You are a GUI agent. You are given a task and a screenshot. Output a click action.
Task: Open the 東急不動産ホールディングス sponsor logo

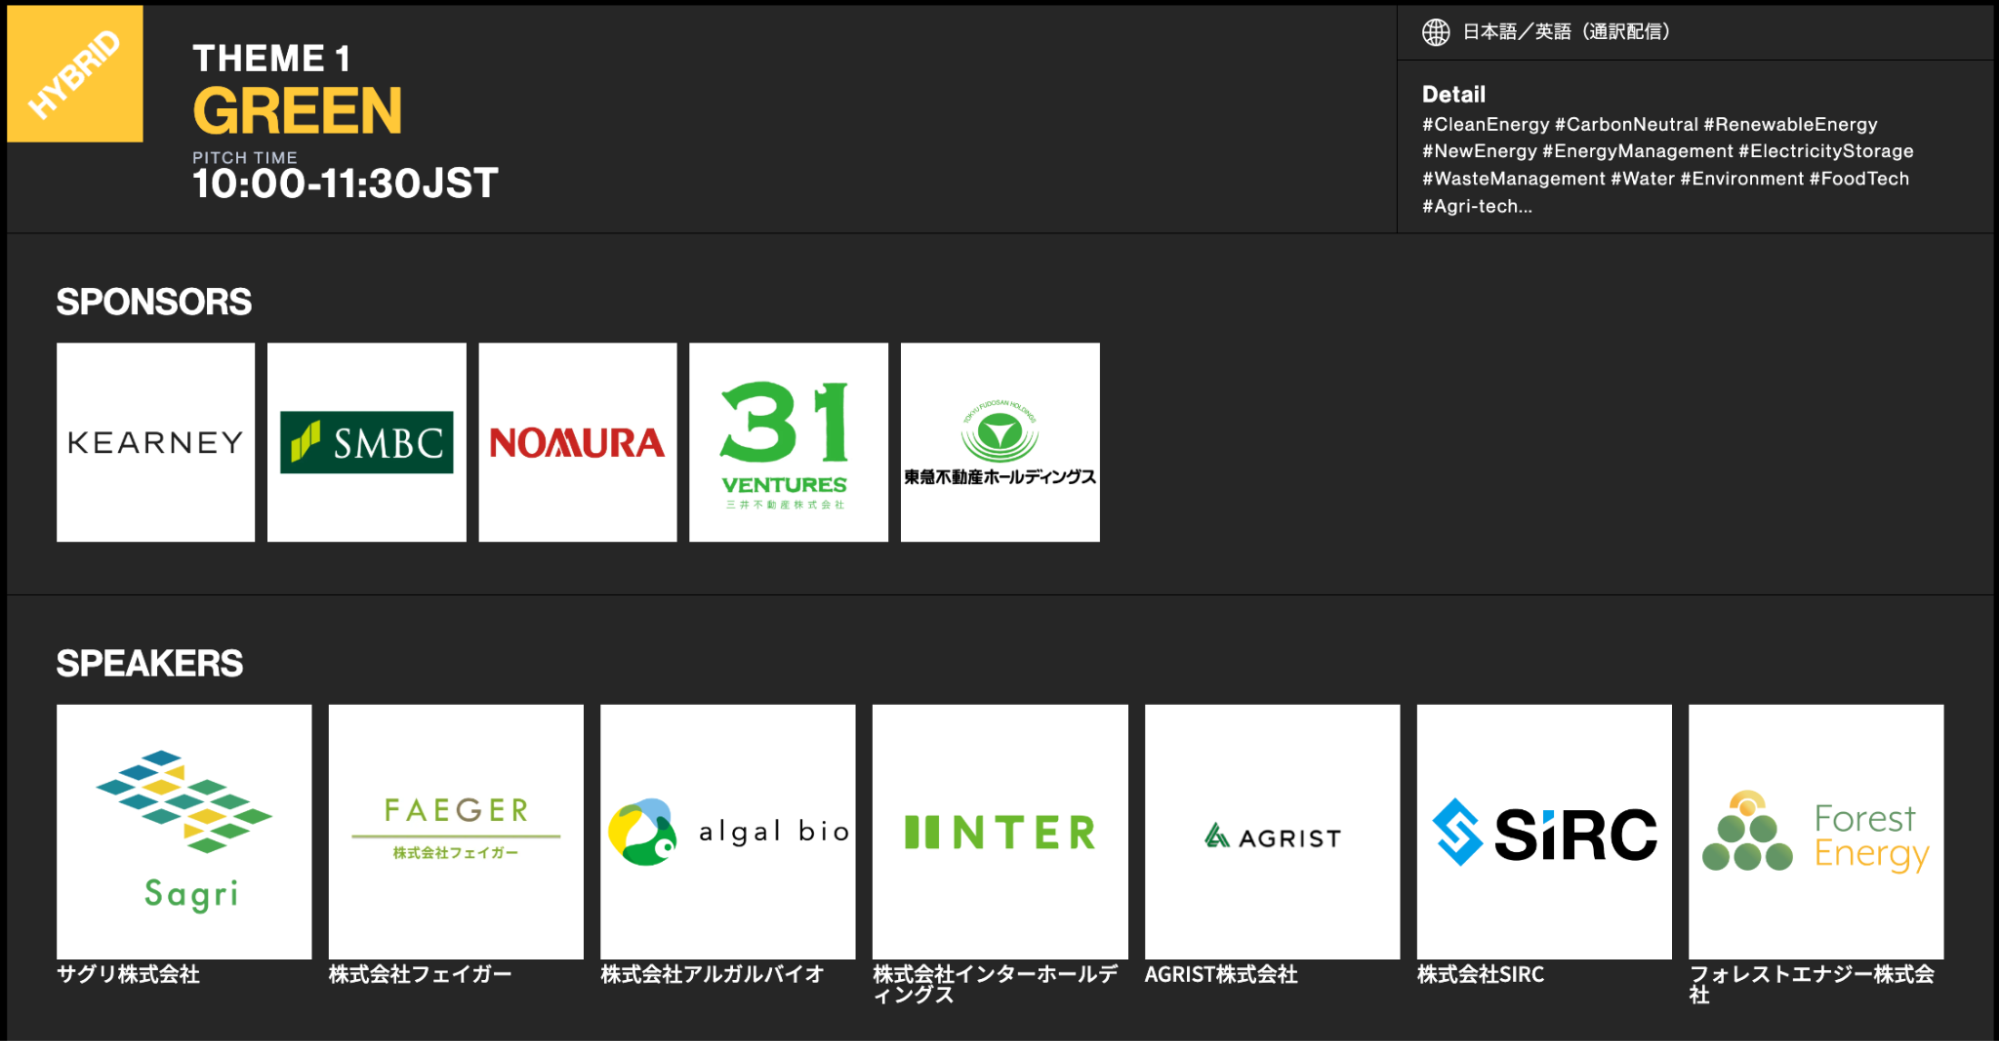1000,442
